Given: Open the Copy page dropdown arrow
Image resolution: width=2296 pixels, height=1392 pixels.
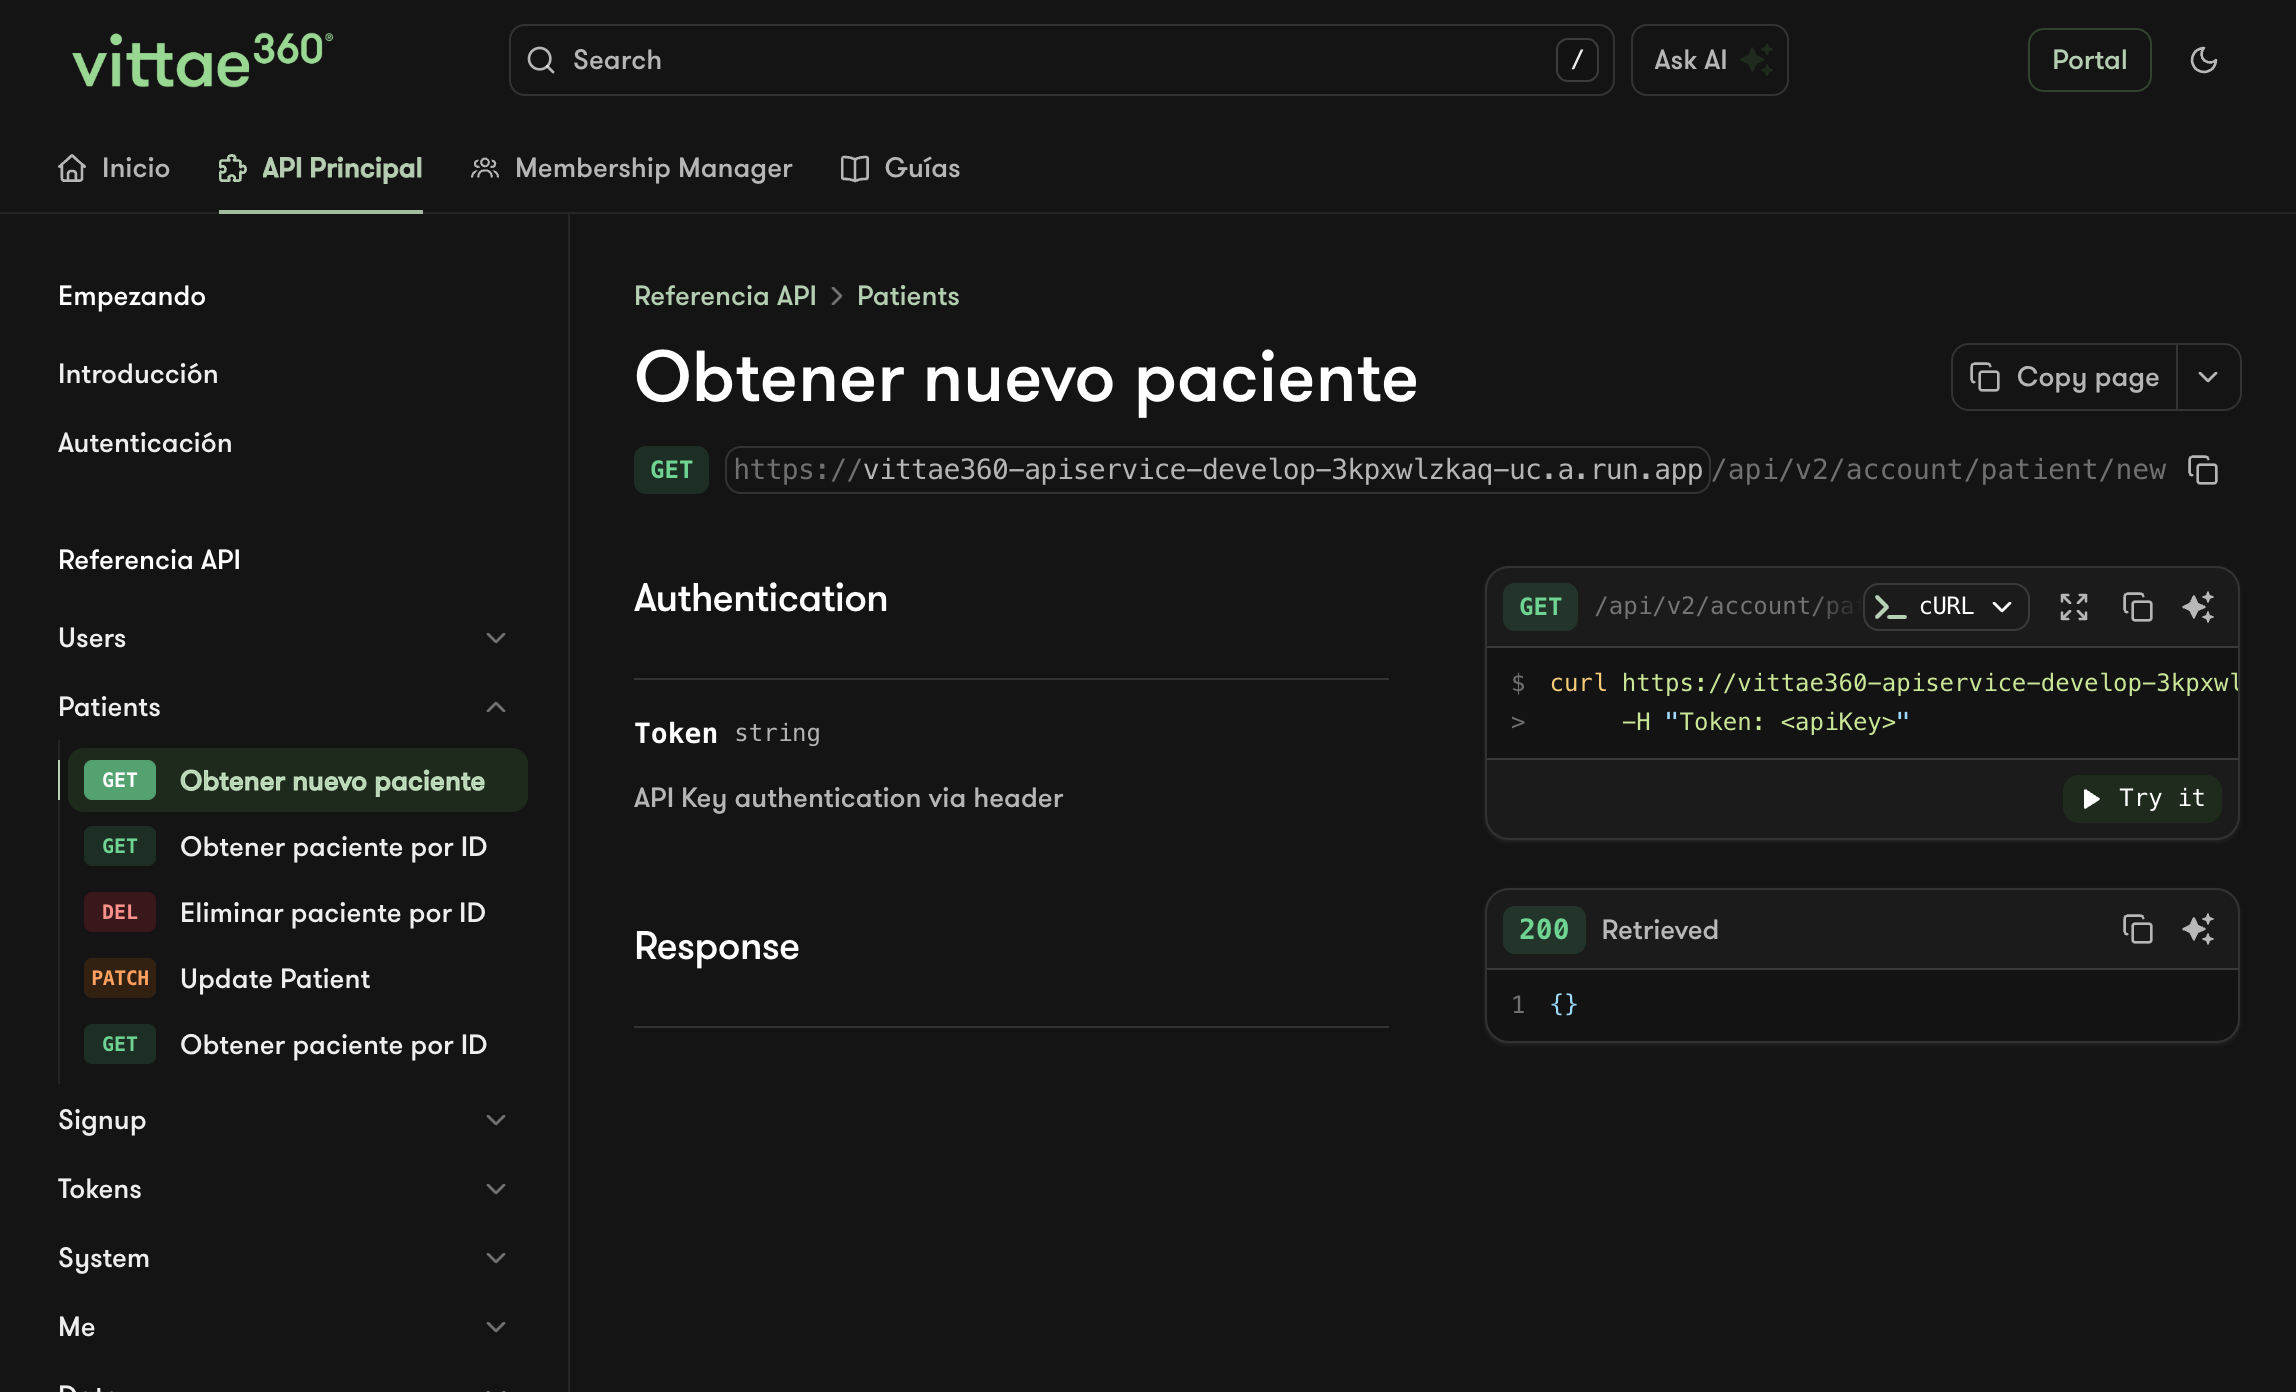Looking at the screenshot, I should pos(2209,377).
